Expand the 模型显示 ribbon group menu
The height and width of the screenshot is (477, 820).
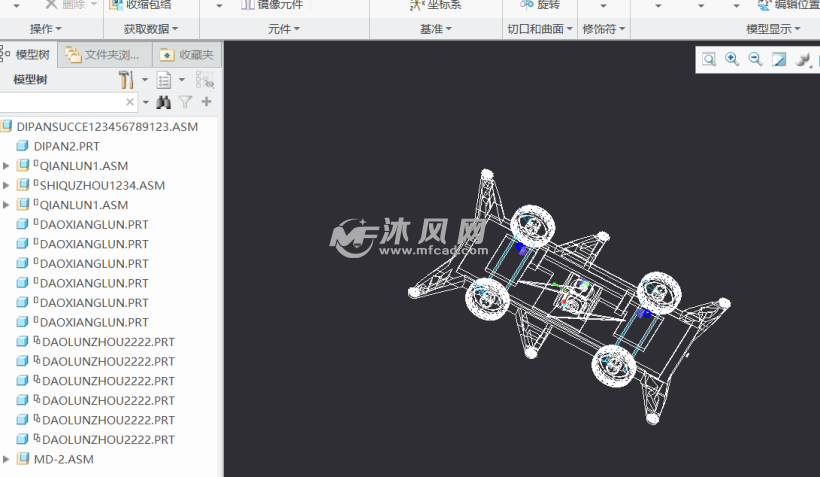(x=773, y=29)
